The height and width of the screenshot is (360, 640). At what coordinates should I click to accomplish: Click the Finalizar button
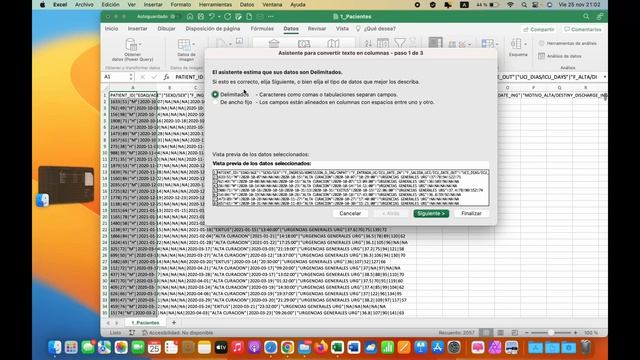[471, 213]
